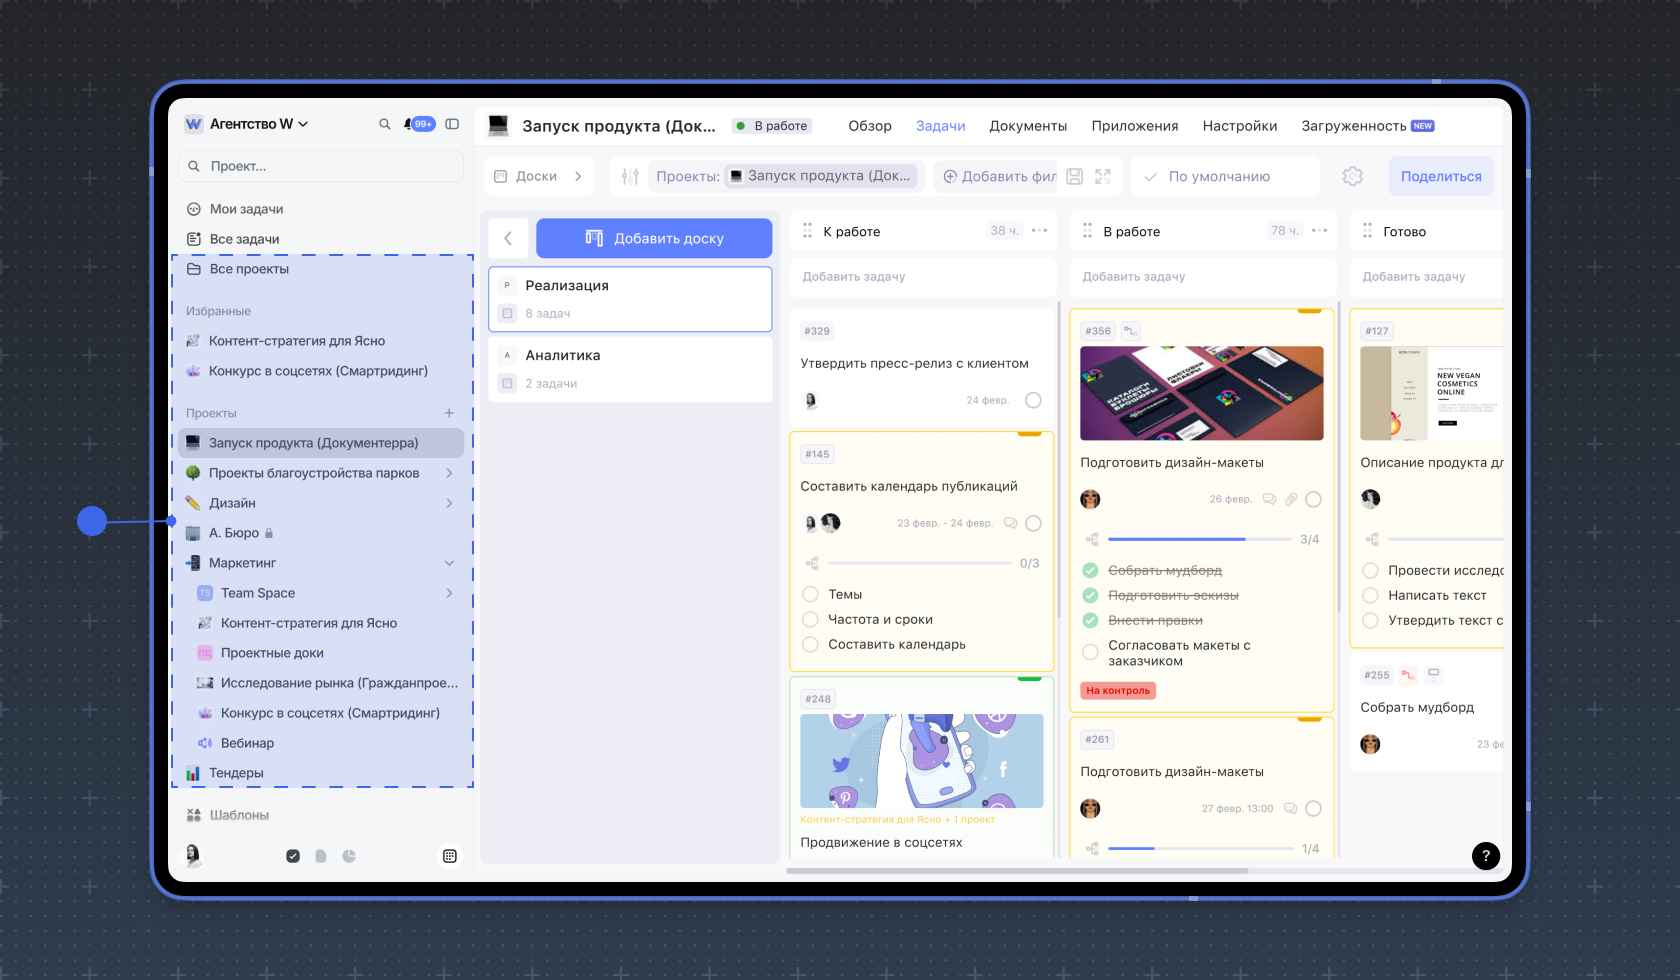
Task: Uncheck completed subtask "Собрать мудборд"
Action: tap(1091, 570)
